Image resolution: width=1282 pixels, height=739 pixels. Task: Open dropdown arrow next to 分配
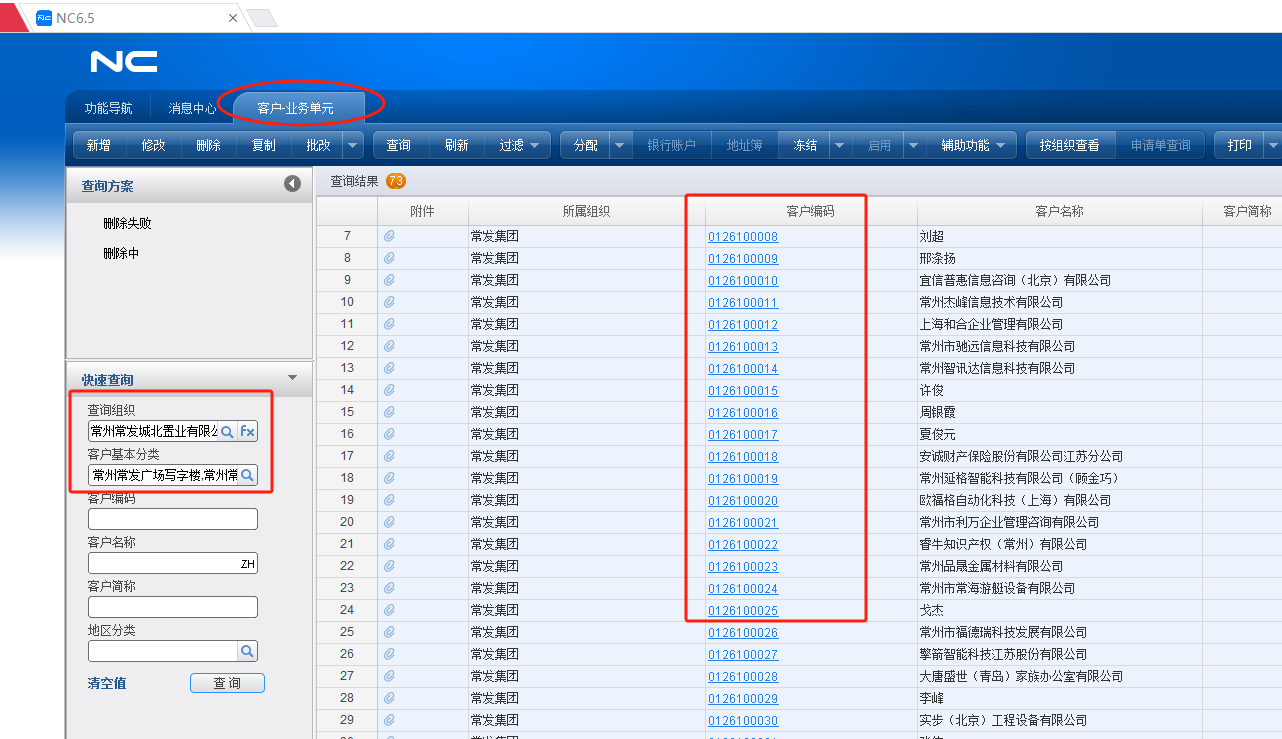620,145
